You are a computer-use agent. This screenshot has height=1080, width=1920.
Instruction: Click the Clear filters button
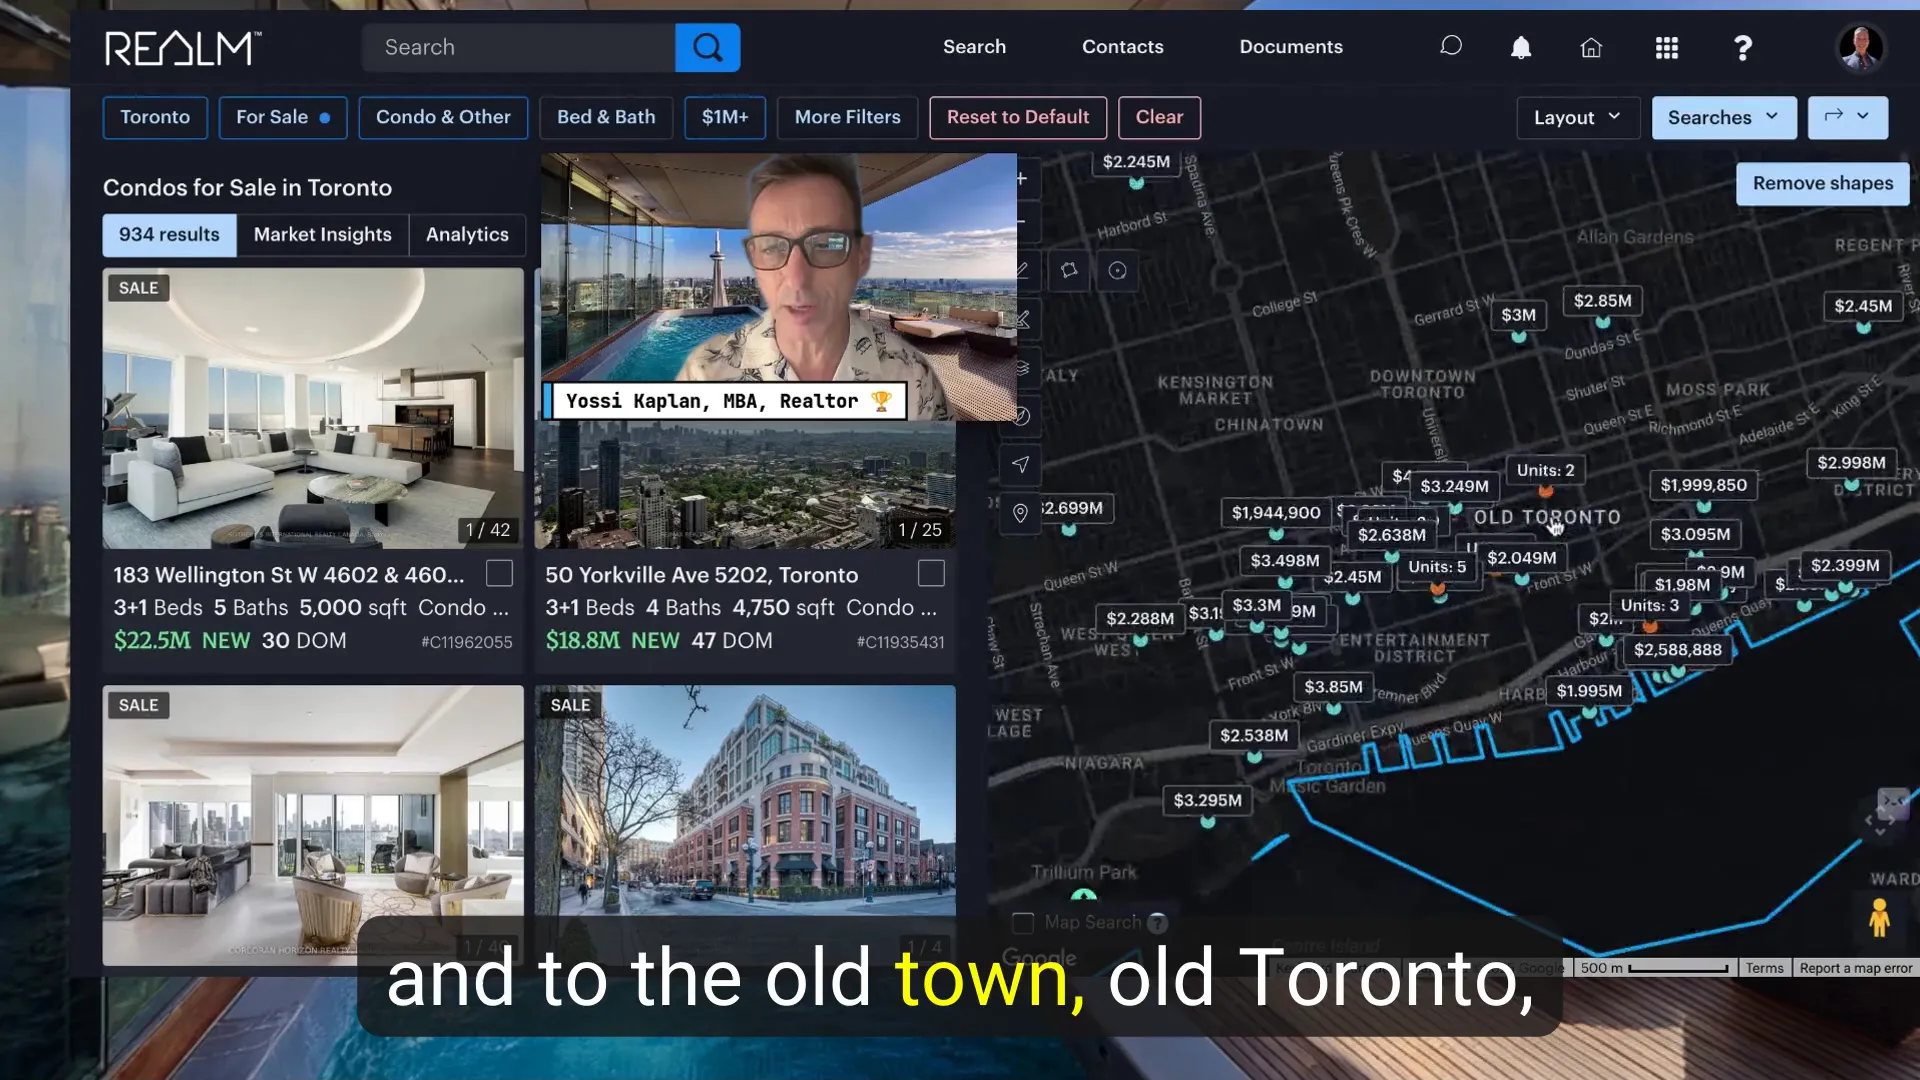pyautogui.click(x=1159, y=117)
